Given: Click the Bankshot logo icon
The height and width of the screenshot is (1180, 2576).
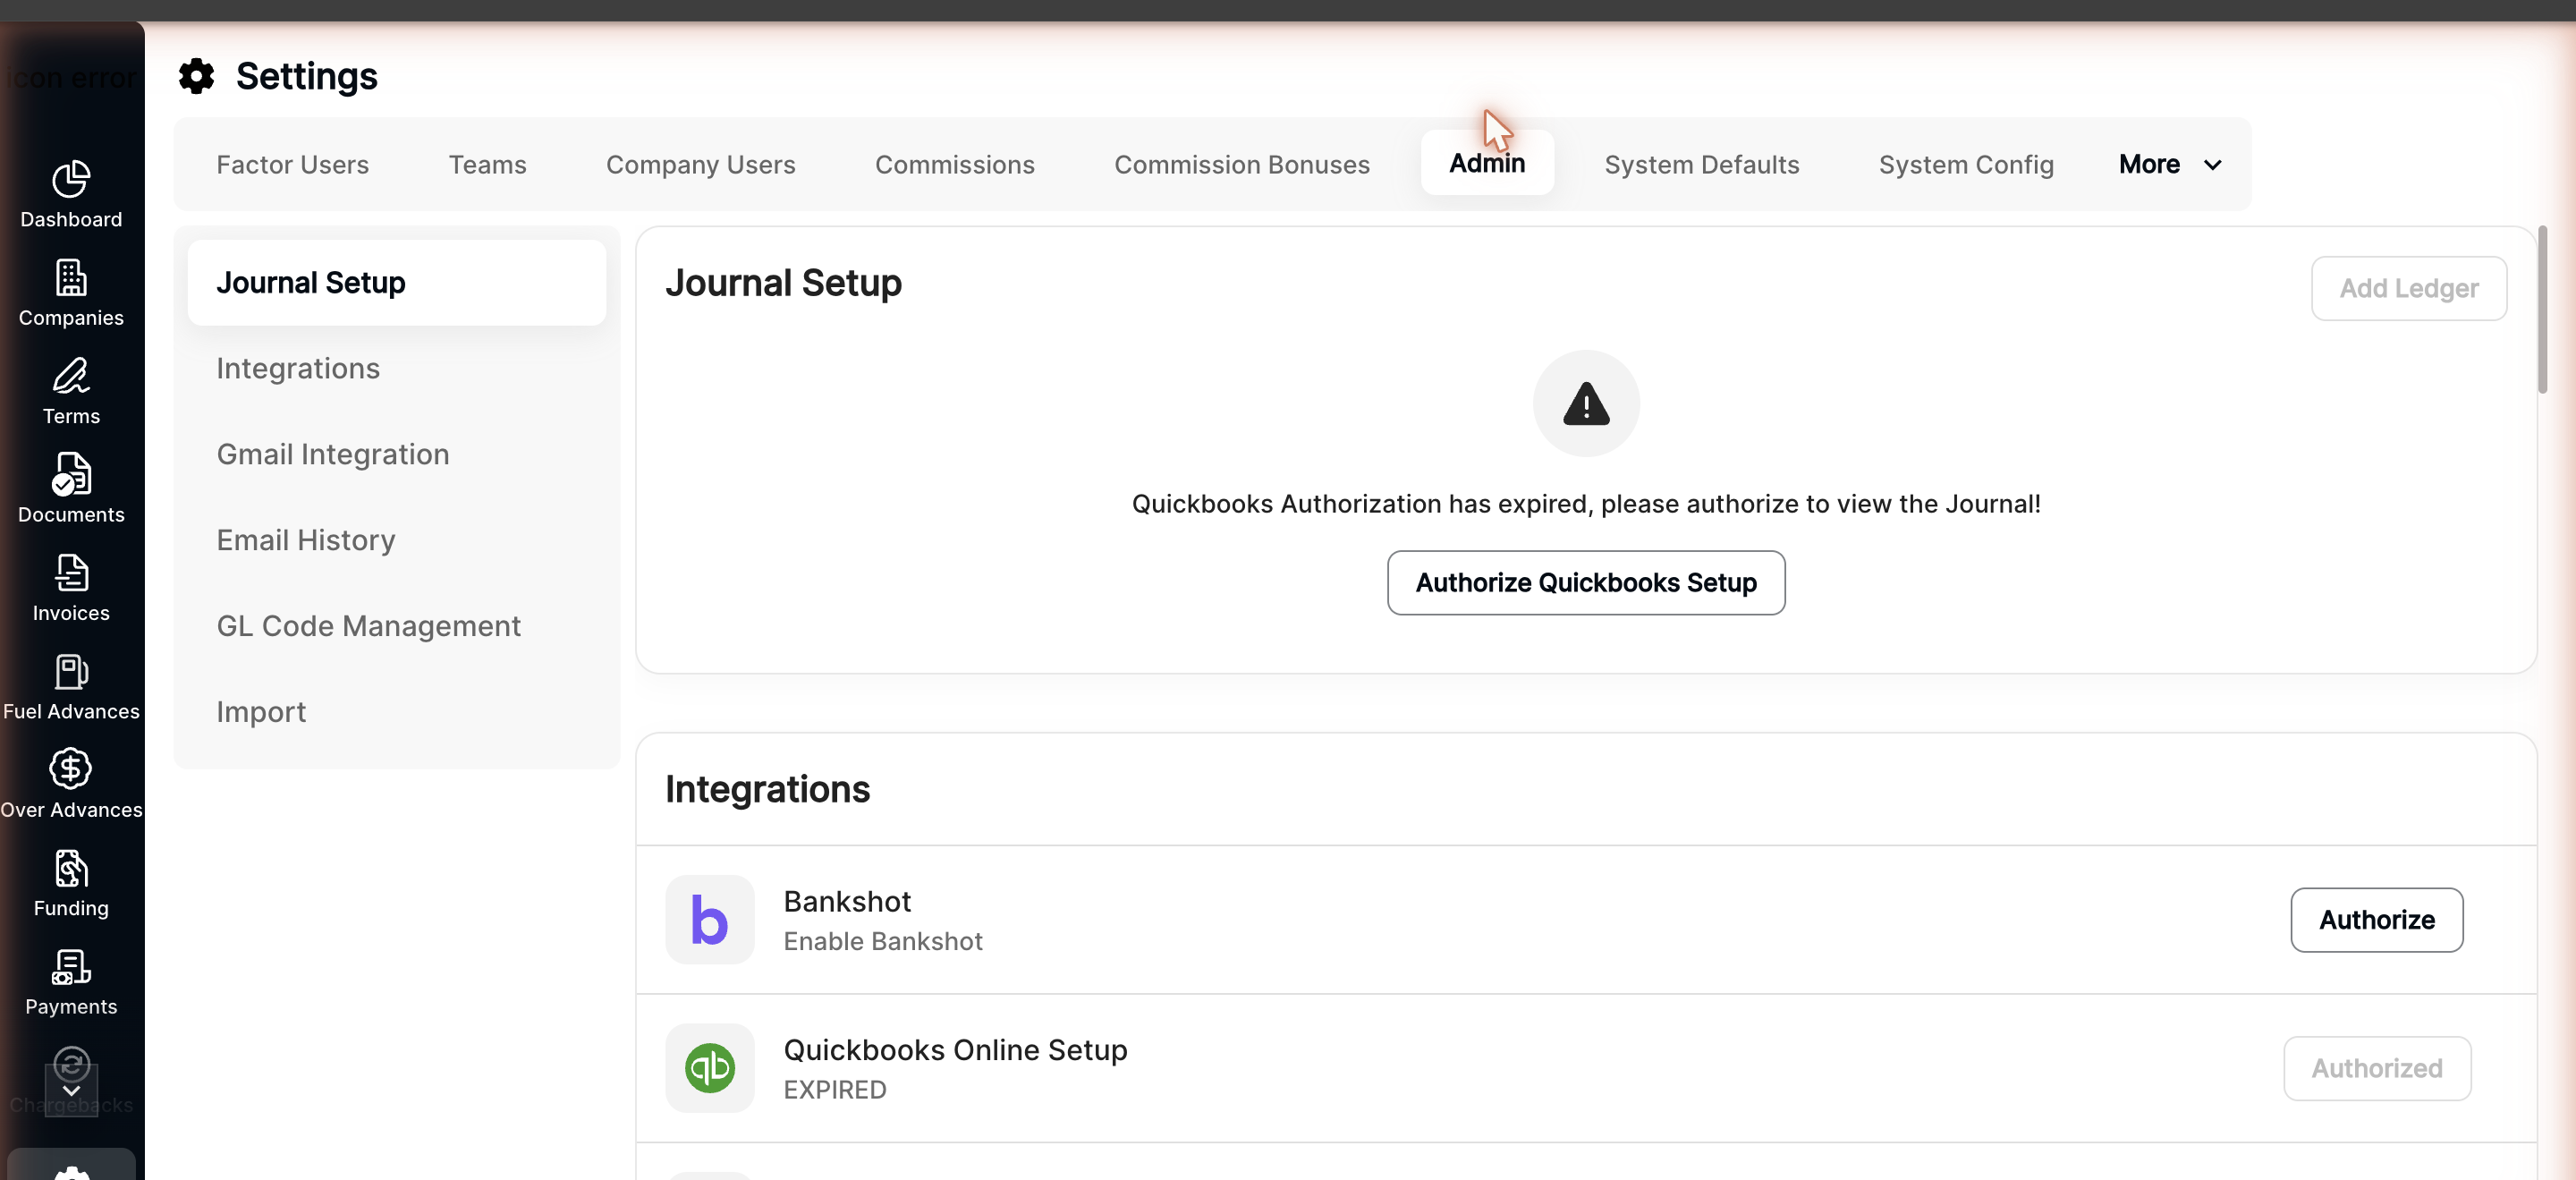Looking at the screenshot, I should pyautogui.click(x=709, y=919).
